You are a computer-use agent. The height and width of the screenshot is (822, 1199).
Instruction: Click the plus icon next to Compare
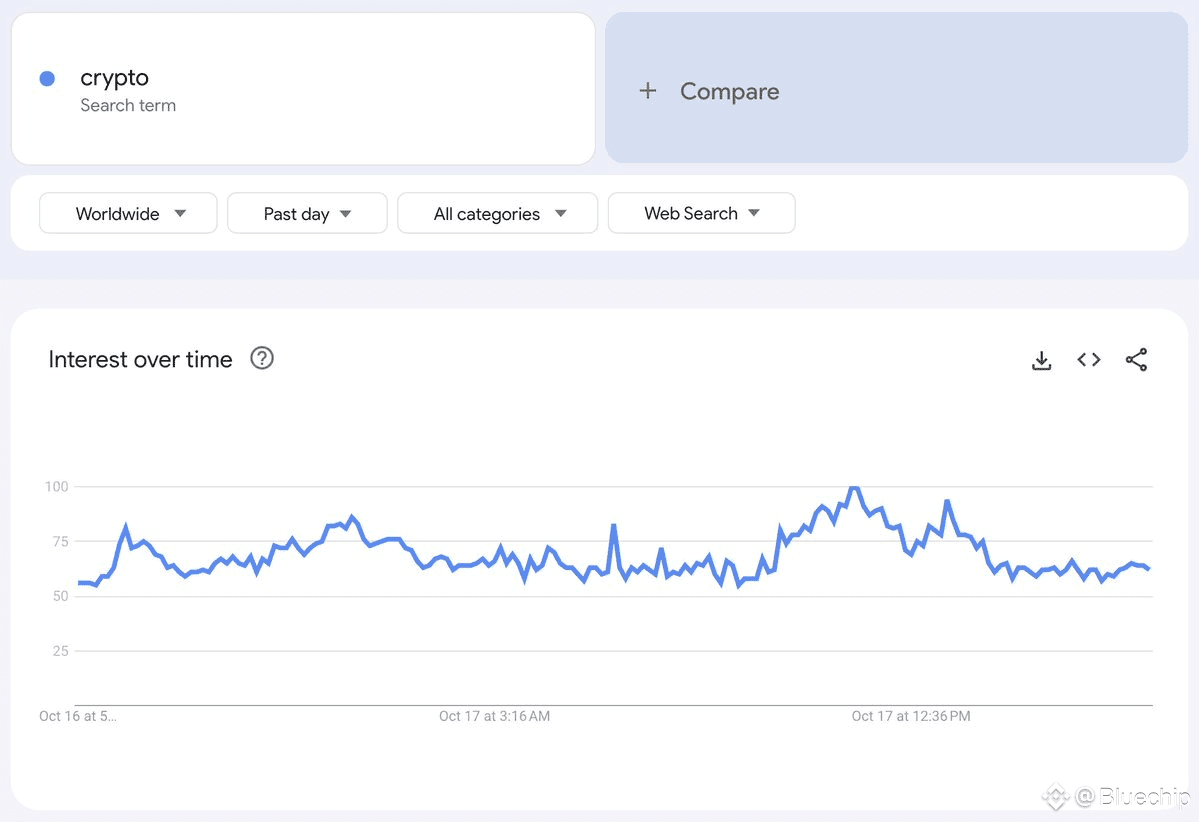click(648, 91)
